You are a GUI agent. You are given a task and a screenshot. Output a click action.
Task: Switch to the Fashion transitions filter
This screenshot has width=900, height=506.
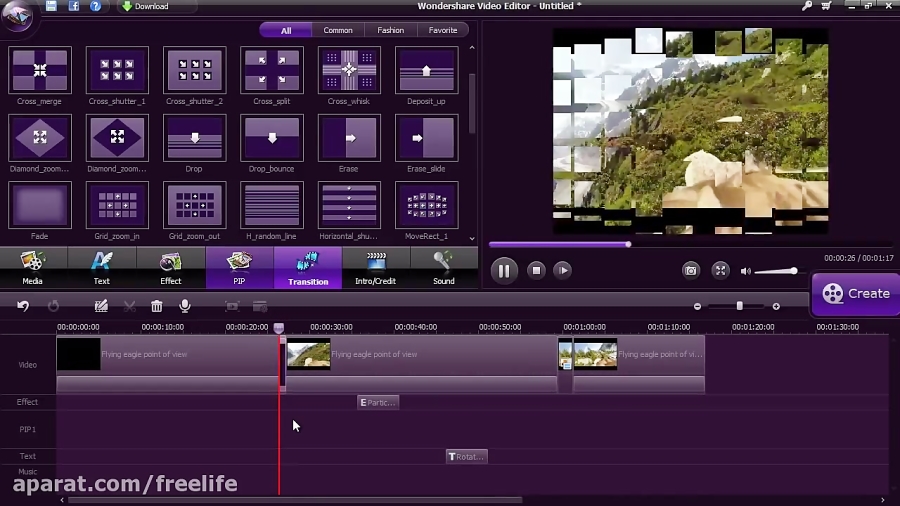tap(390, 30)
